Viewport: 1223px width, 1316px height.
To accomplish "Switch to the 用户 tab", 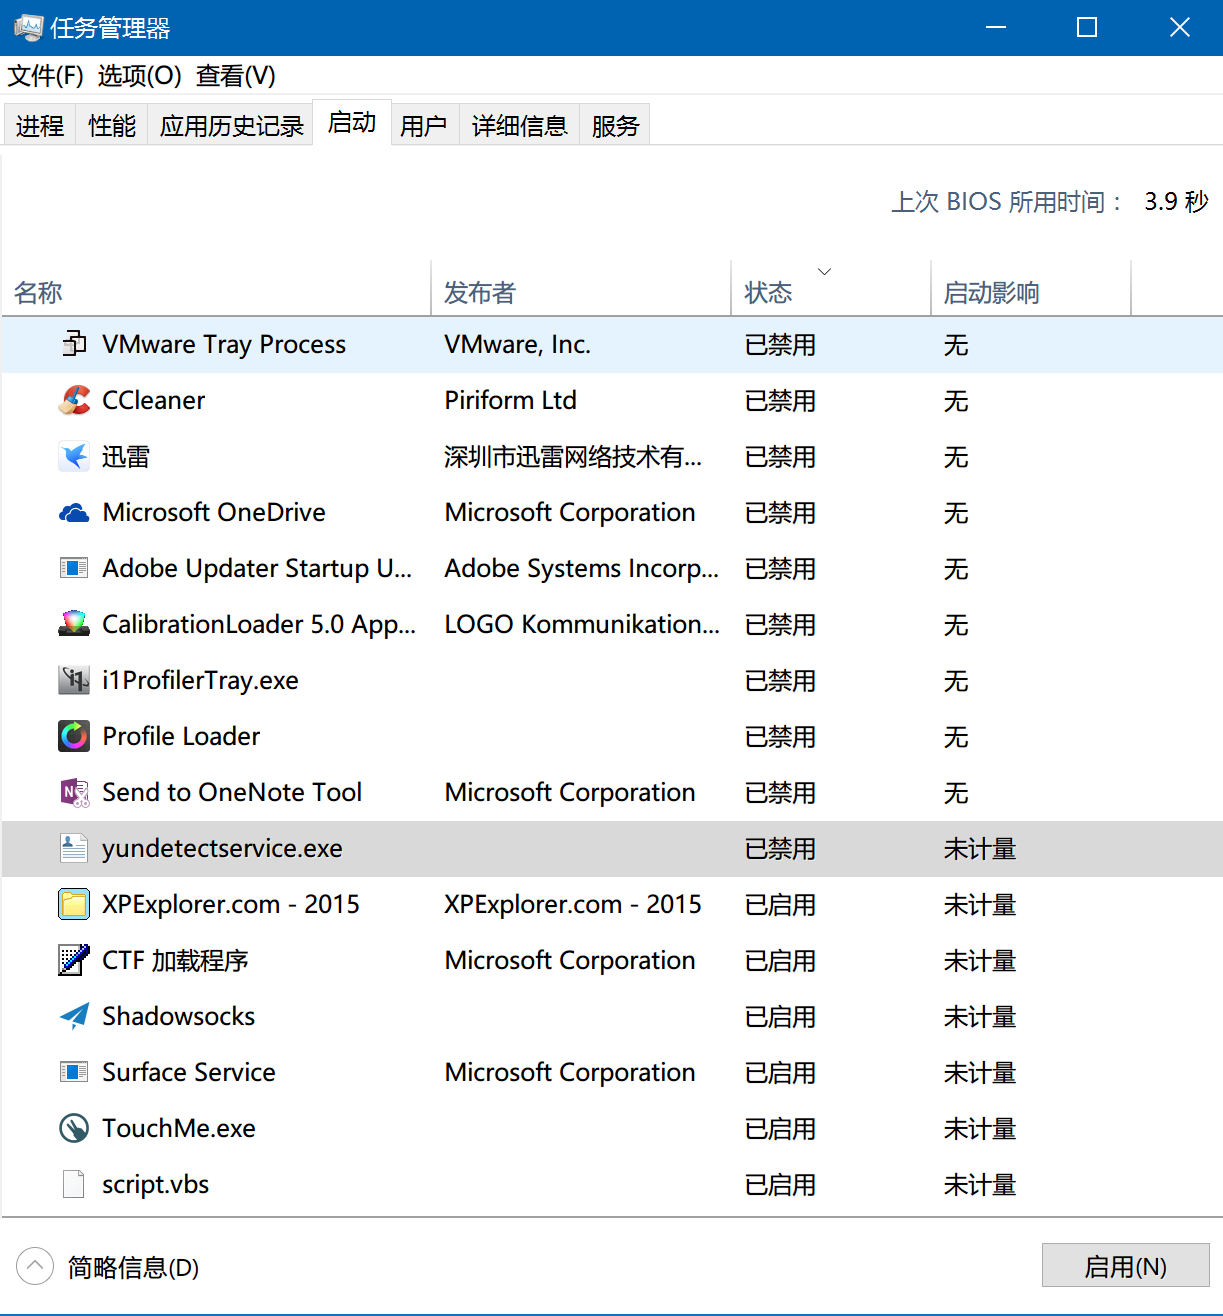I will point(424,125).
